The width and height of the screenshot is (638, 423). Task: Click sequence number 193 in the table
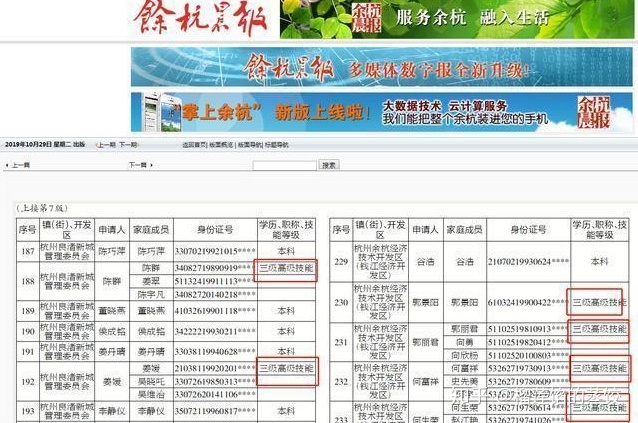click(28, 411)
